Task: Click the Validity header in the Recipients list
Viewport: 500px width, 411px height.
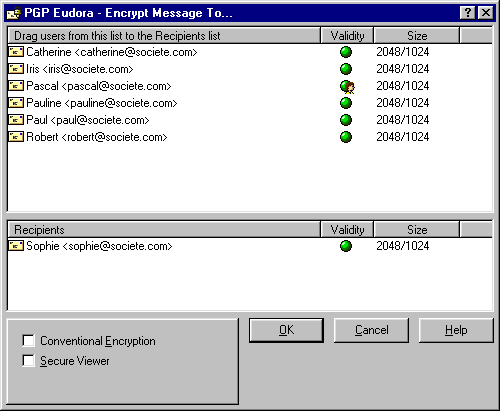Action: [x=347, y=230]
